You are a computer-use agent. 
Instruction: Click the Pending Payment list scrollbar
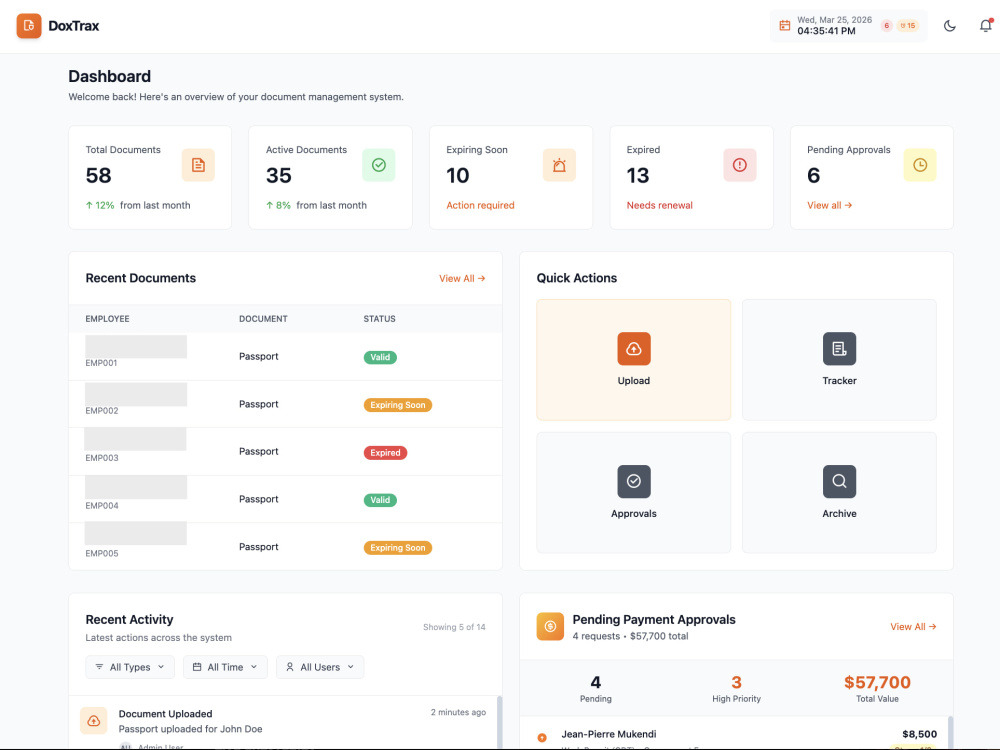click(x=951, y=732)
